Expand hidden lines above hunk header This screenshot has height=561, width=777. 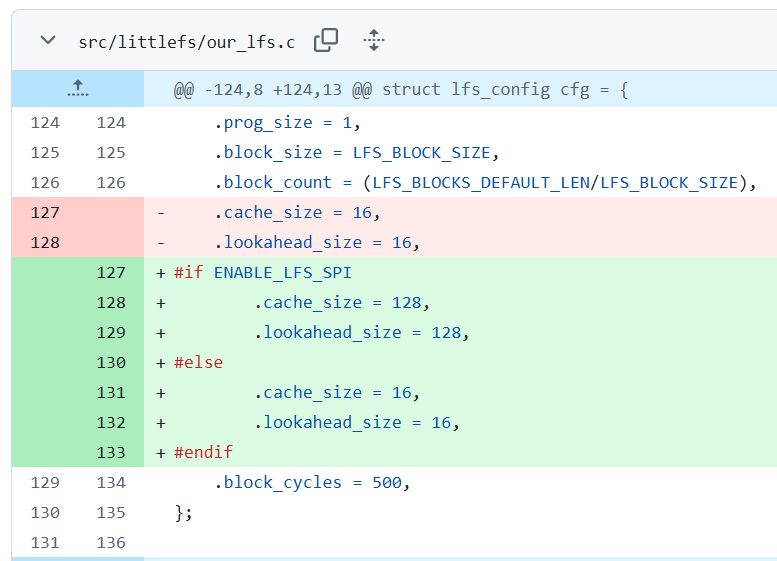[x=78, y=89]
